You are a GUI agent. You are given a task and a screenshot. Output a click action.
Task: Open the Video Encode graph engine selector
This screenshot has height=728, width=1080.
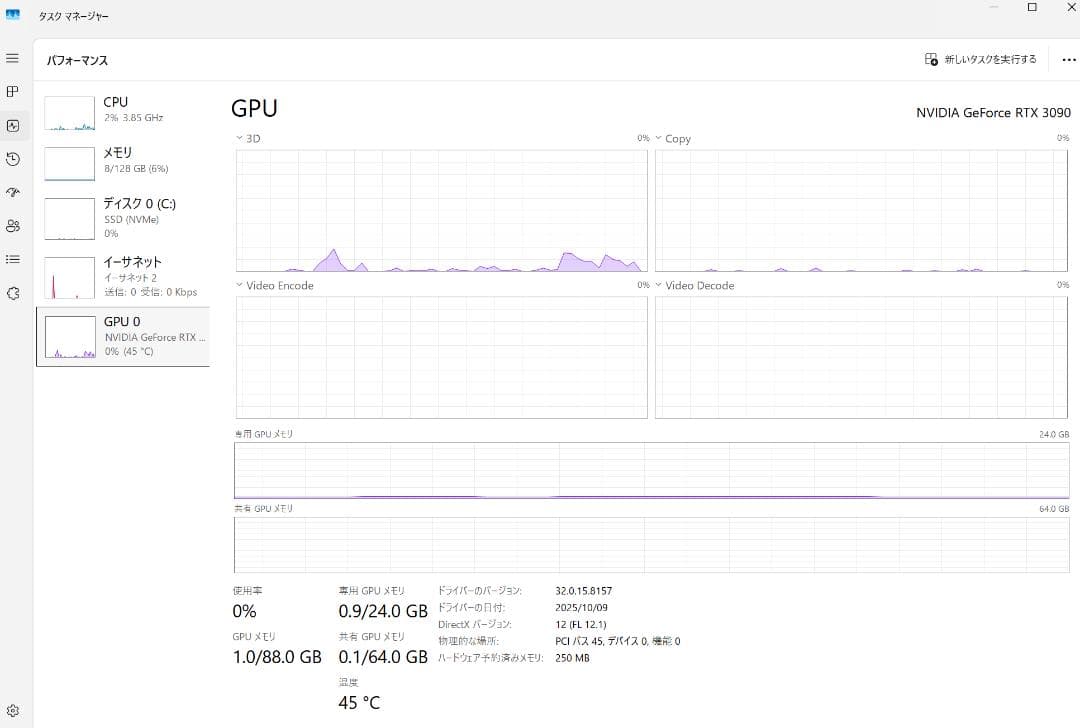click(x=275, y=285)
